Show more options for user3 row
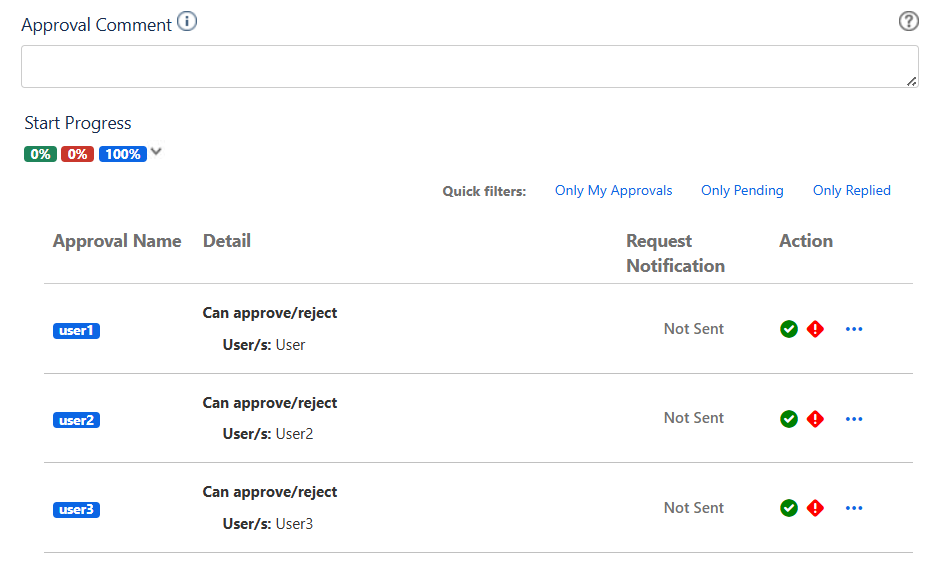This screenshot has width=949, height=588. click(x=854, y=508)
